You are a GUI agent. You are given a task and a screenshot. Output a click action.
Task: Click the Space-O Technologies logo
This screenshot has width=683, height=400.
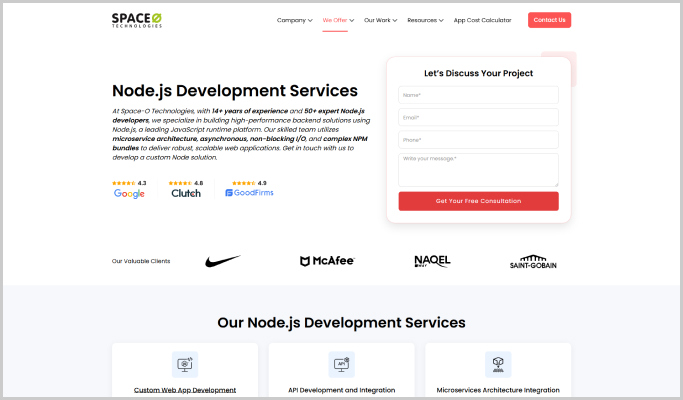pyautogui.click(x=137, y=20)
